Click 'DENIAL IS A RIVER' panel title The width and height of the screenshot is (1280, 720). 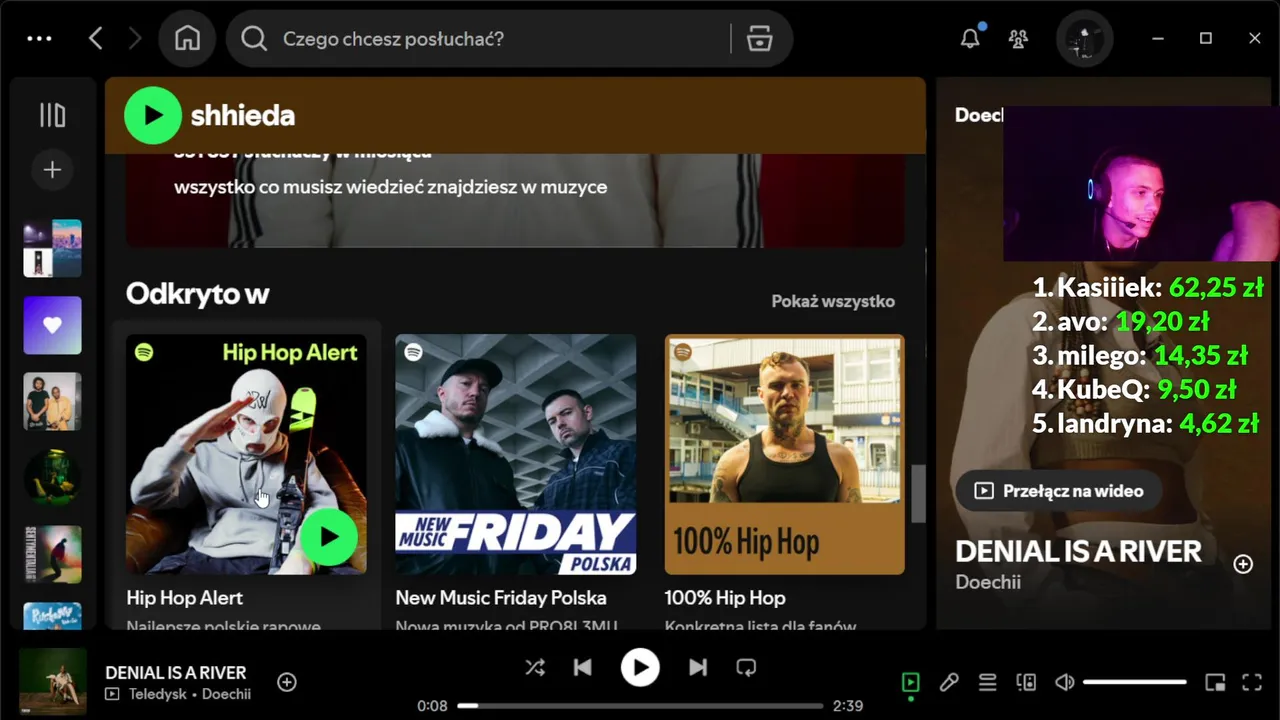[x=1078, y=551]
